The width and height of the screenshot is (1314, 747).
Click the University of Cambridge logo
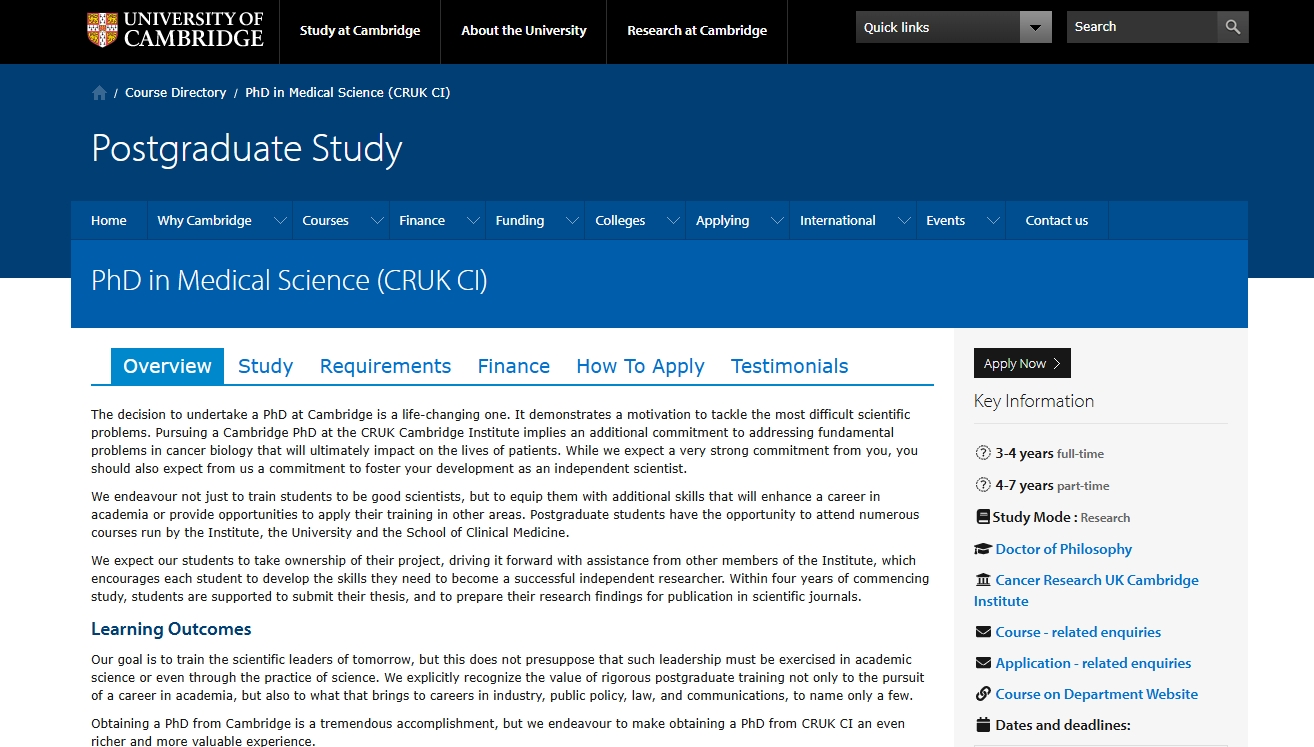(175, 30)
